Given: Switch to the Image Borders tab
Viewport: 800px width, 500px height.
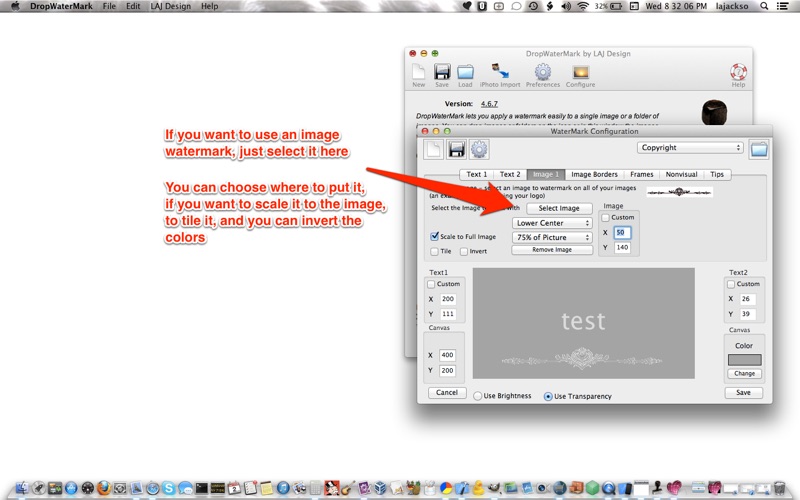Looking at the screenshot, I should point(594,174).
